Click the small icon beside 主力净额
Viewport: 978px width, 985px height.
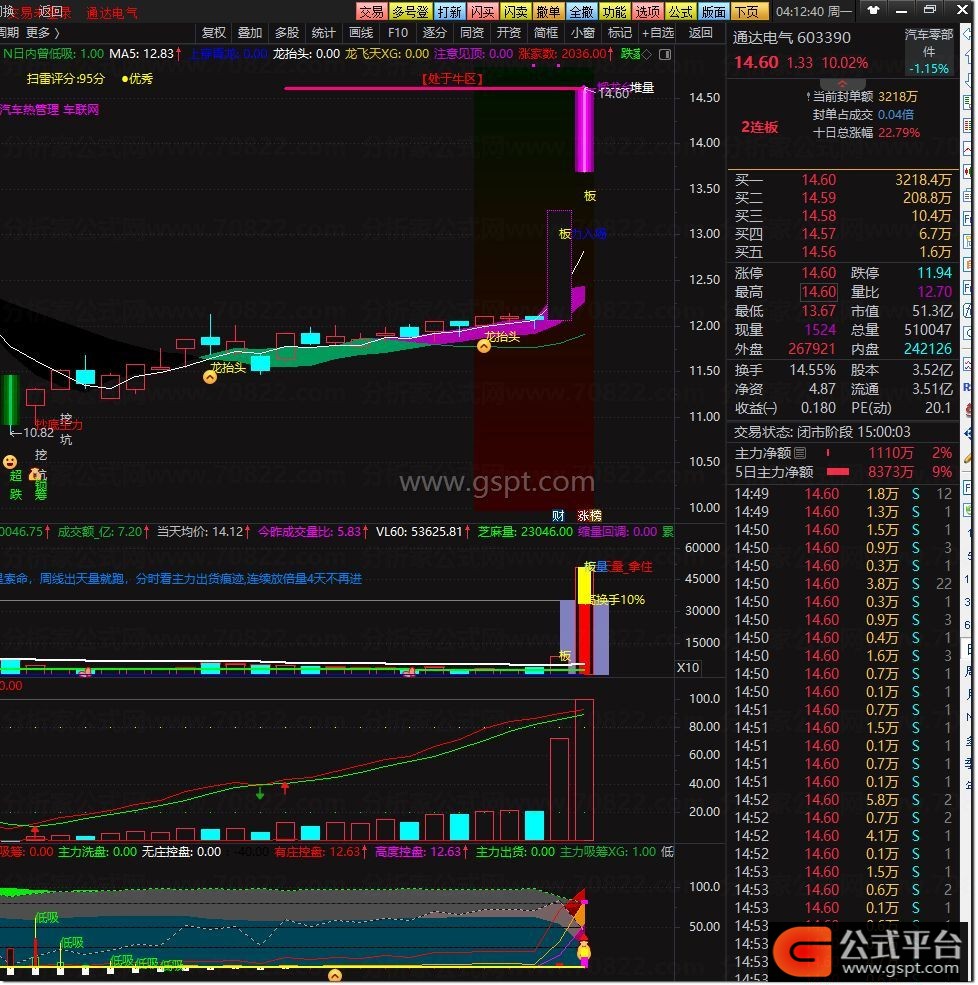coord(799,454)
